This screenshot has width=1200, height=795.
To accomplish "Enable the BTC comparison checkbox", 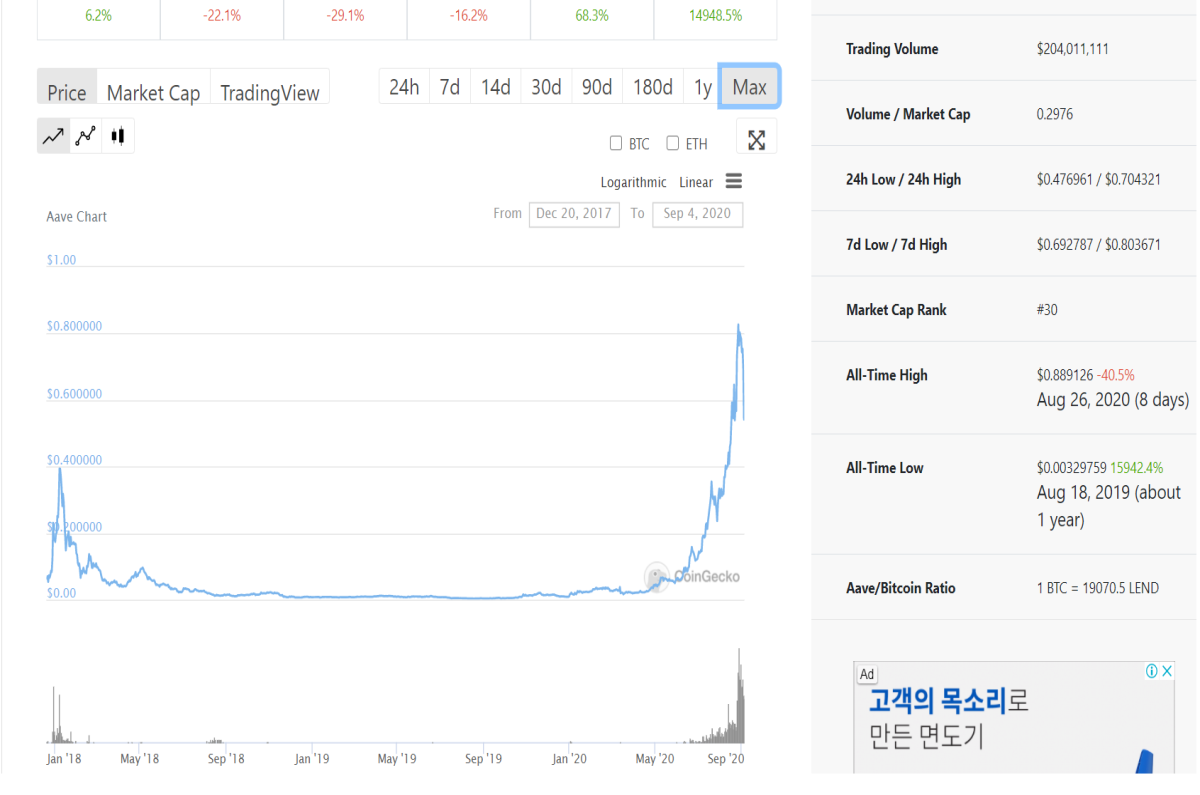I will pos(616,143).
